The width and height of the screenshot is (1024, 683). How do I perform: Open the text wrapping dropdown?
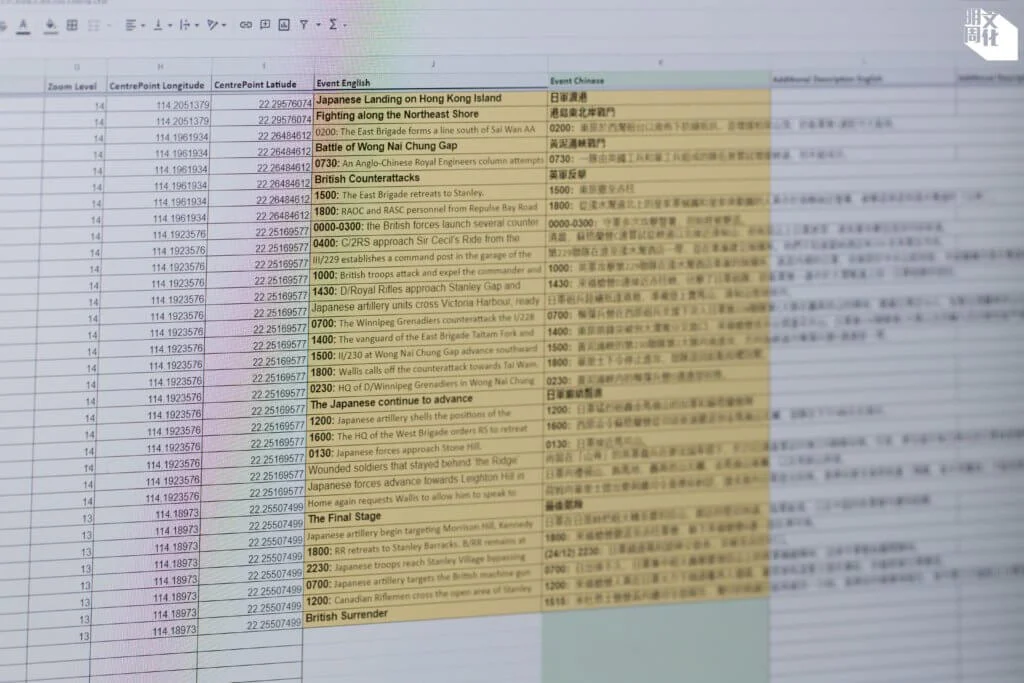click(x=186, y=24)
